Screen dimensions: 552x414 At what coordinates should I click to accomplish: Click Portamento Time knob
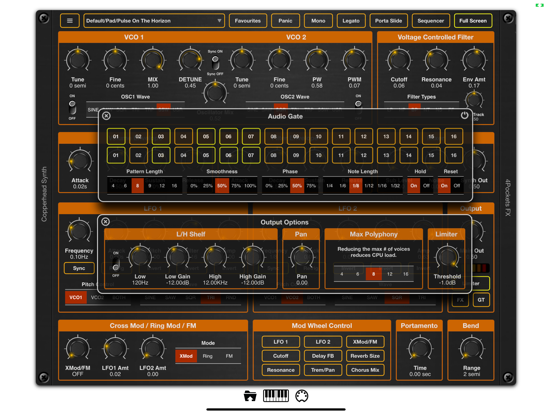coord(420,349)
